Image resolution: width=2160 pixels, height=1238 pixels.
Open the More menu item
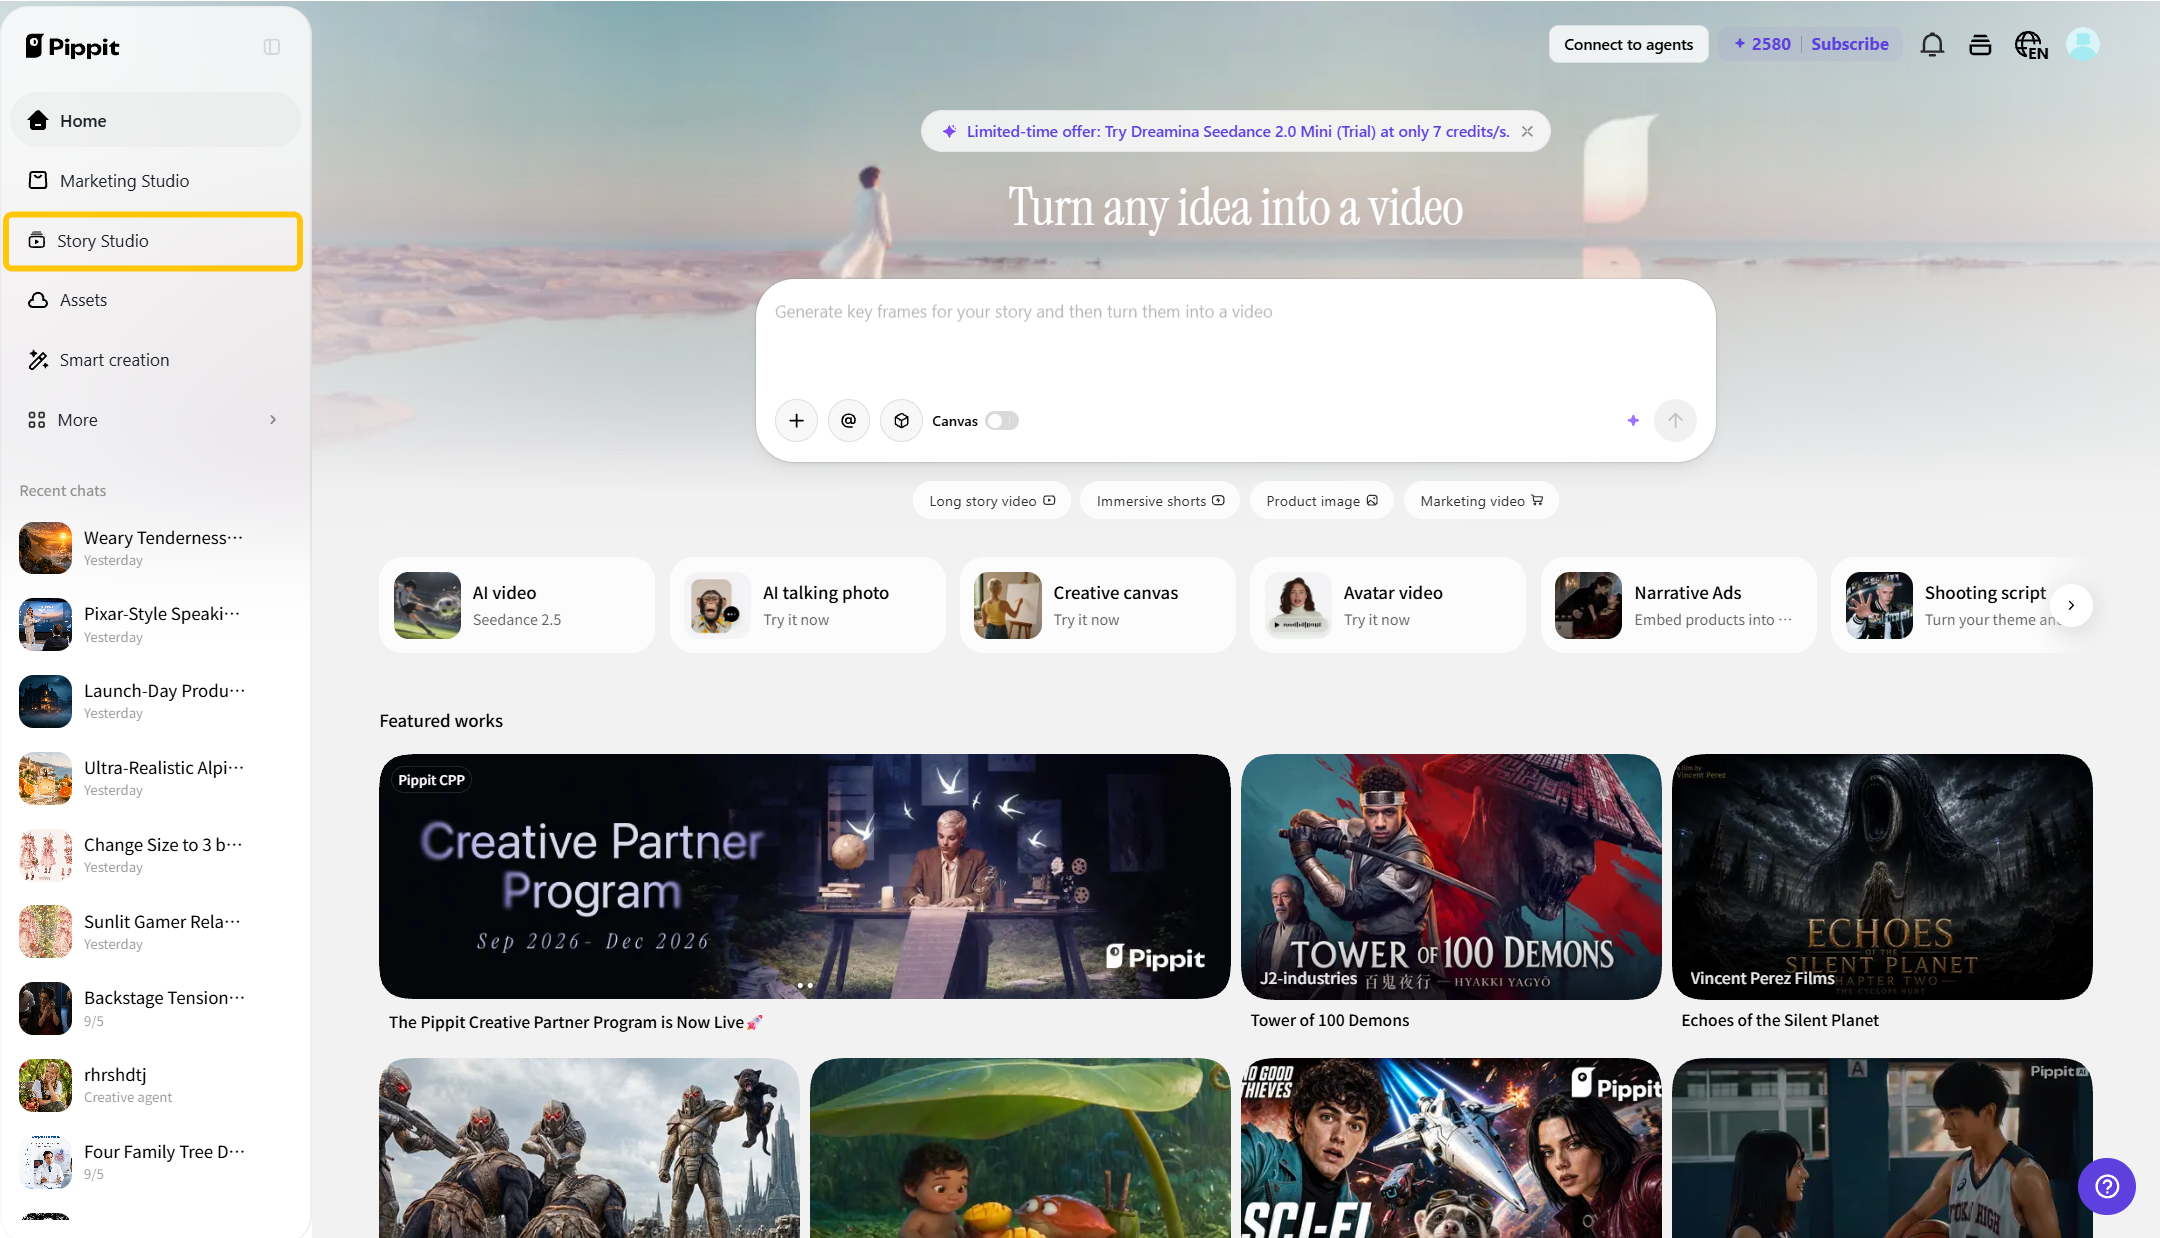(x=155, y=420)
